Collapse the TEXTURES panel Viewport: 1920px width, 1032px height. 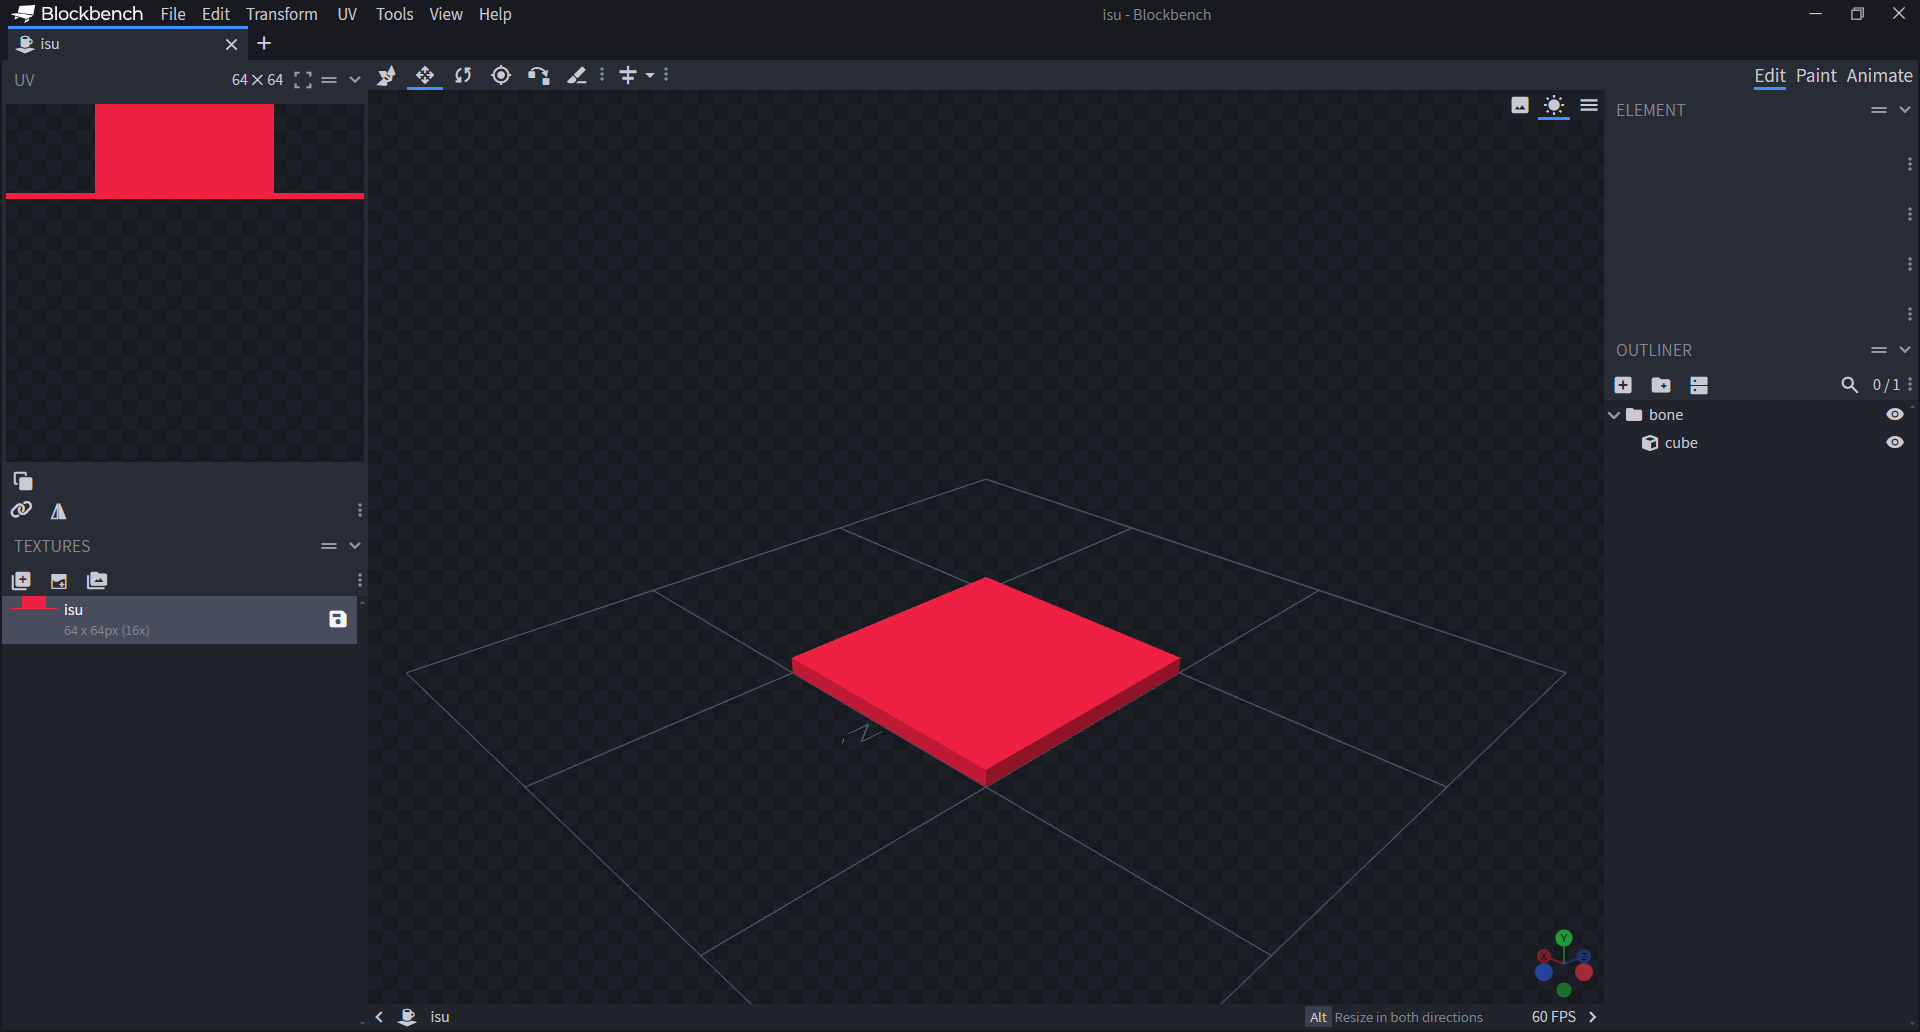click(x=355, y=546)
